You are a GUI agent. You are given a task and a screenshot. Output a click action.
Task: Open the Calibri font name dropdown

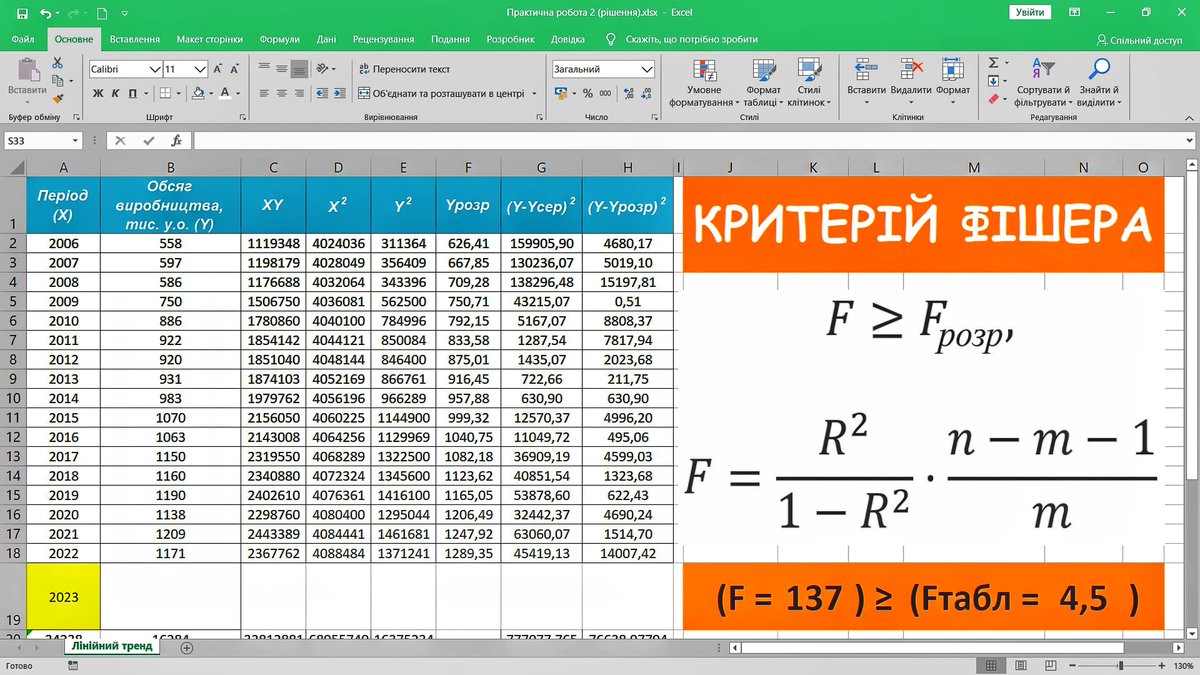155,69
